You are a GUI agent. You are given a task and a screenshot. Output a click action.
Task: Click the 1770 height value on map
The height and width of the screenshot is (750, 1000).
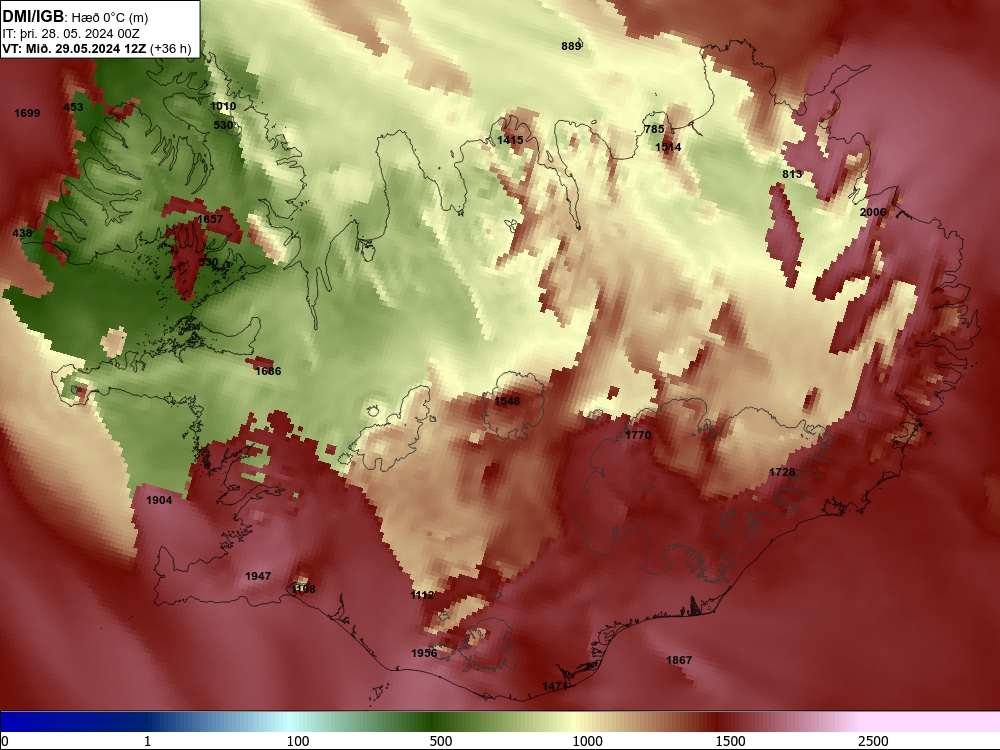[638, 435]
